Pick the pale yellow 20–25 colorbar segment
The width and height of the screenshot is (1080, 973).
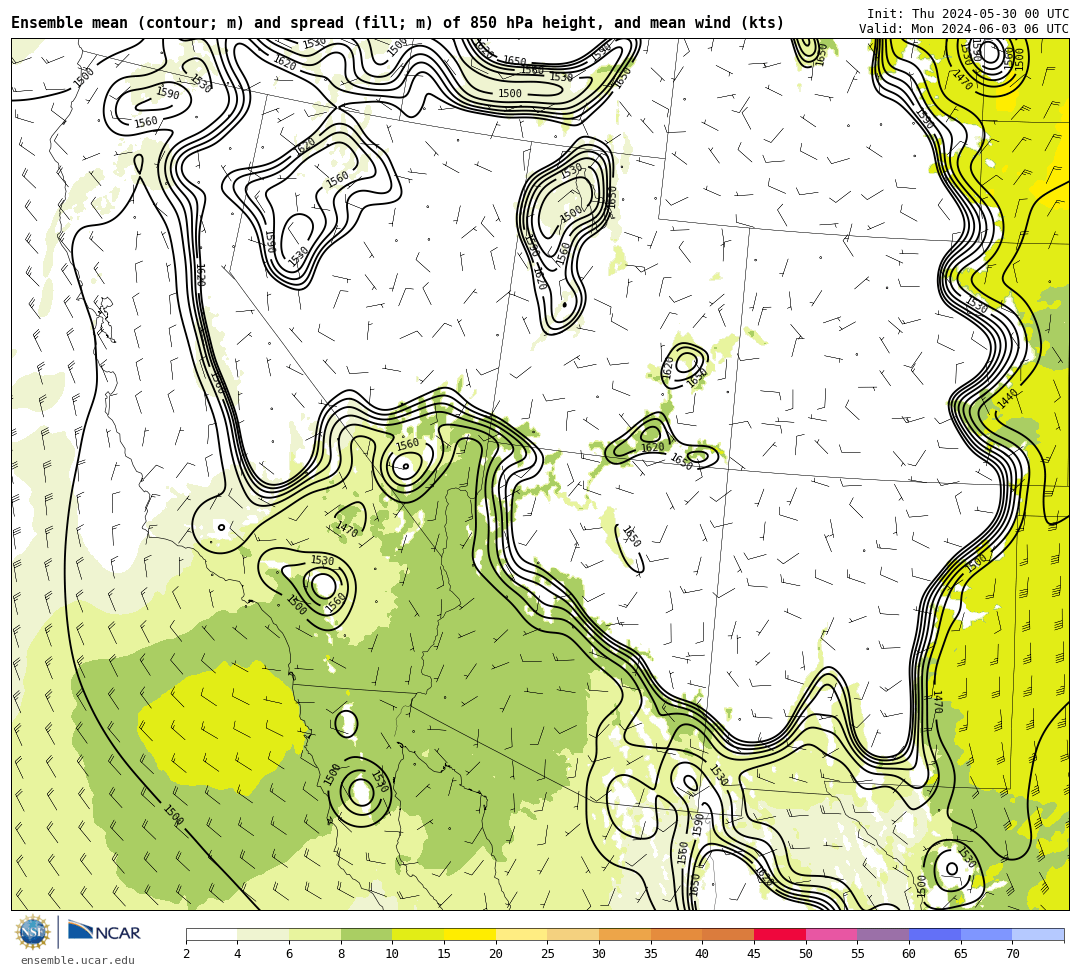[x=521, y=934]
